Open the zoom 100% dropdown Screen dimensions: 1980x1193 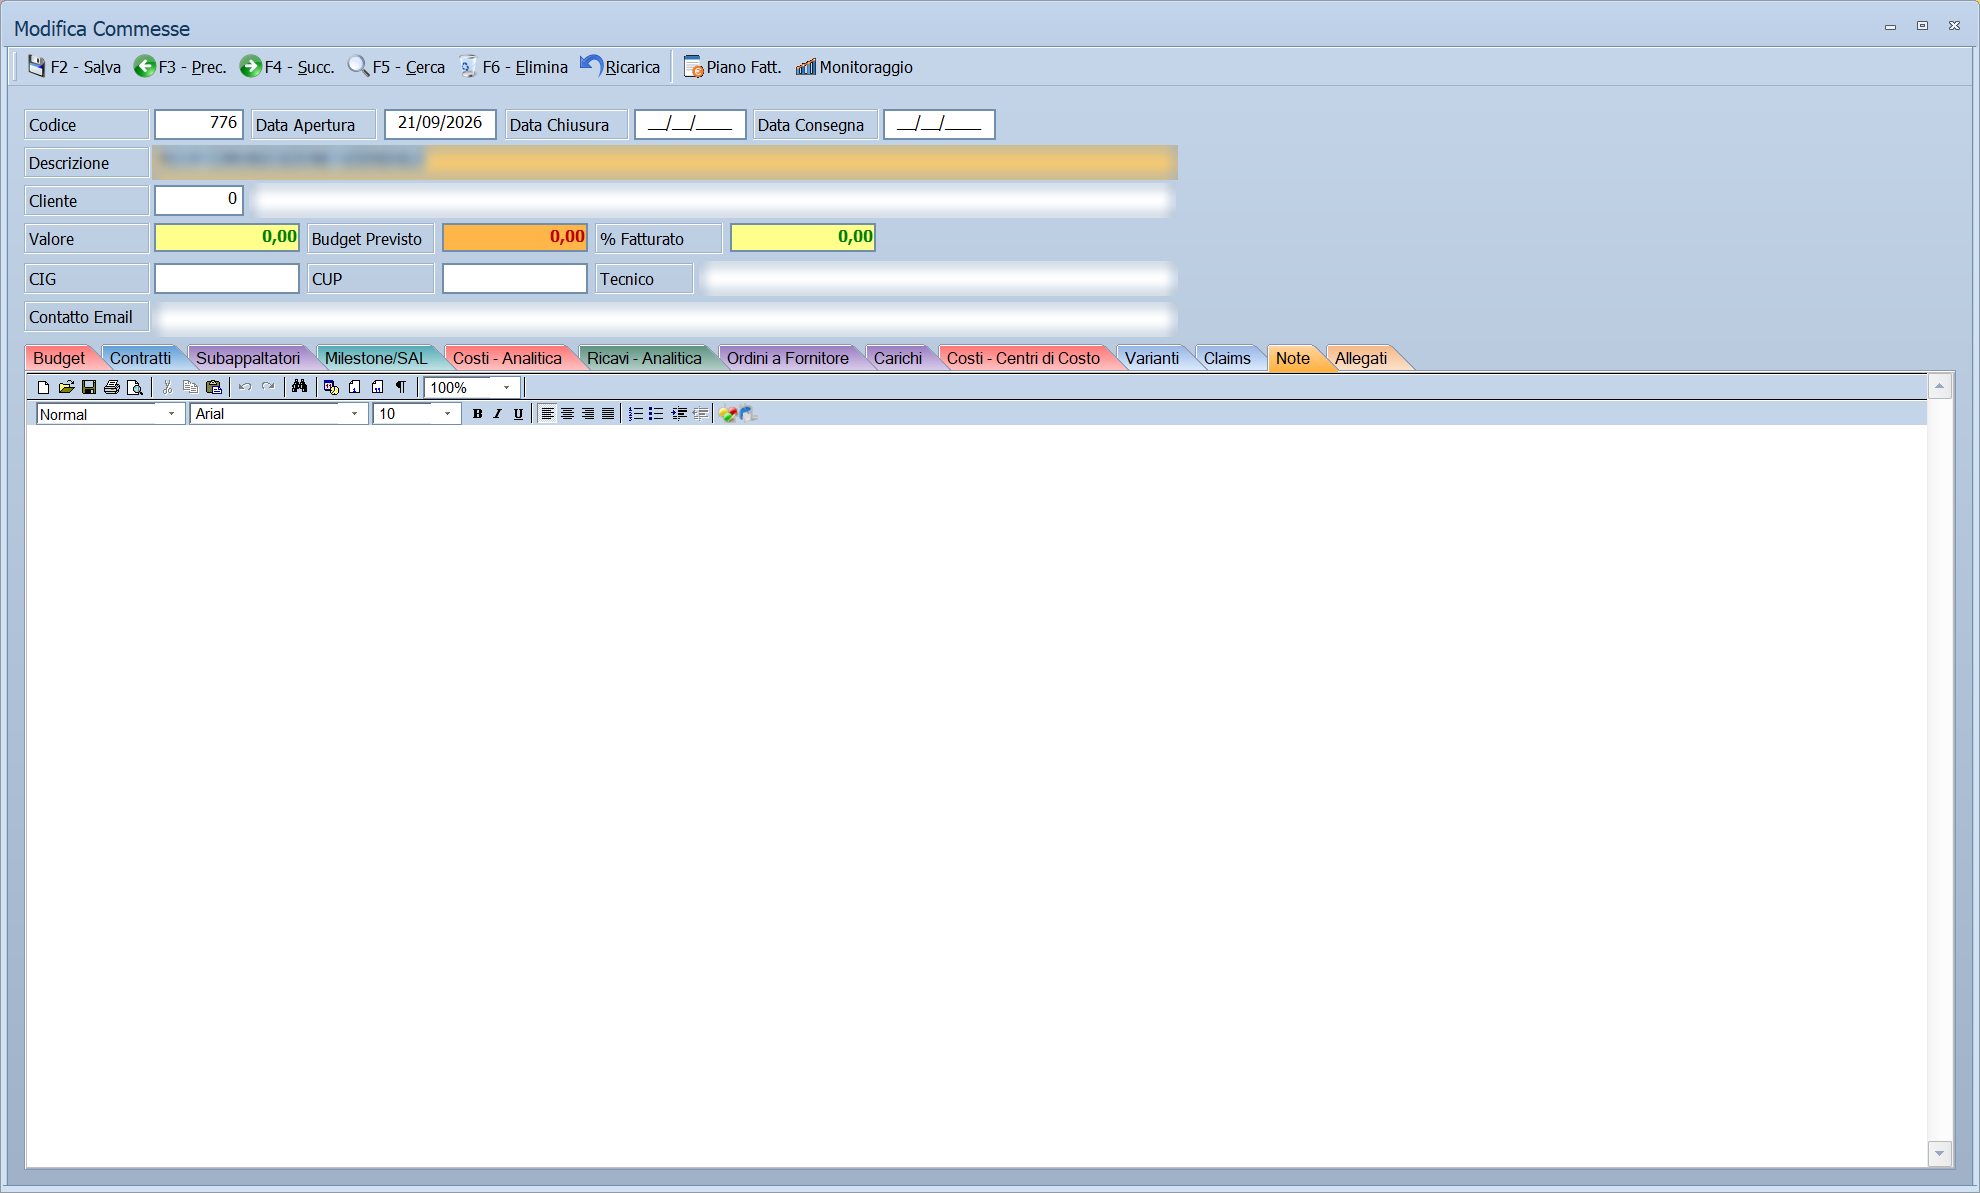coord(506,387)
